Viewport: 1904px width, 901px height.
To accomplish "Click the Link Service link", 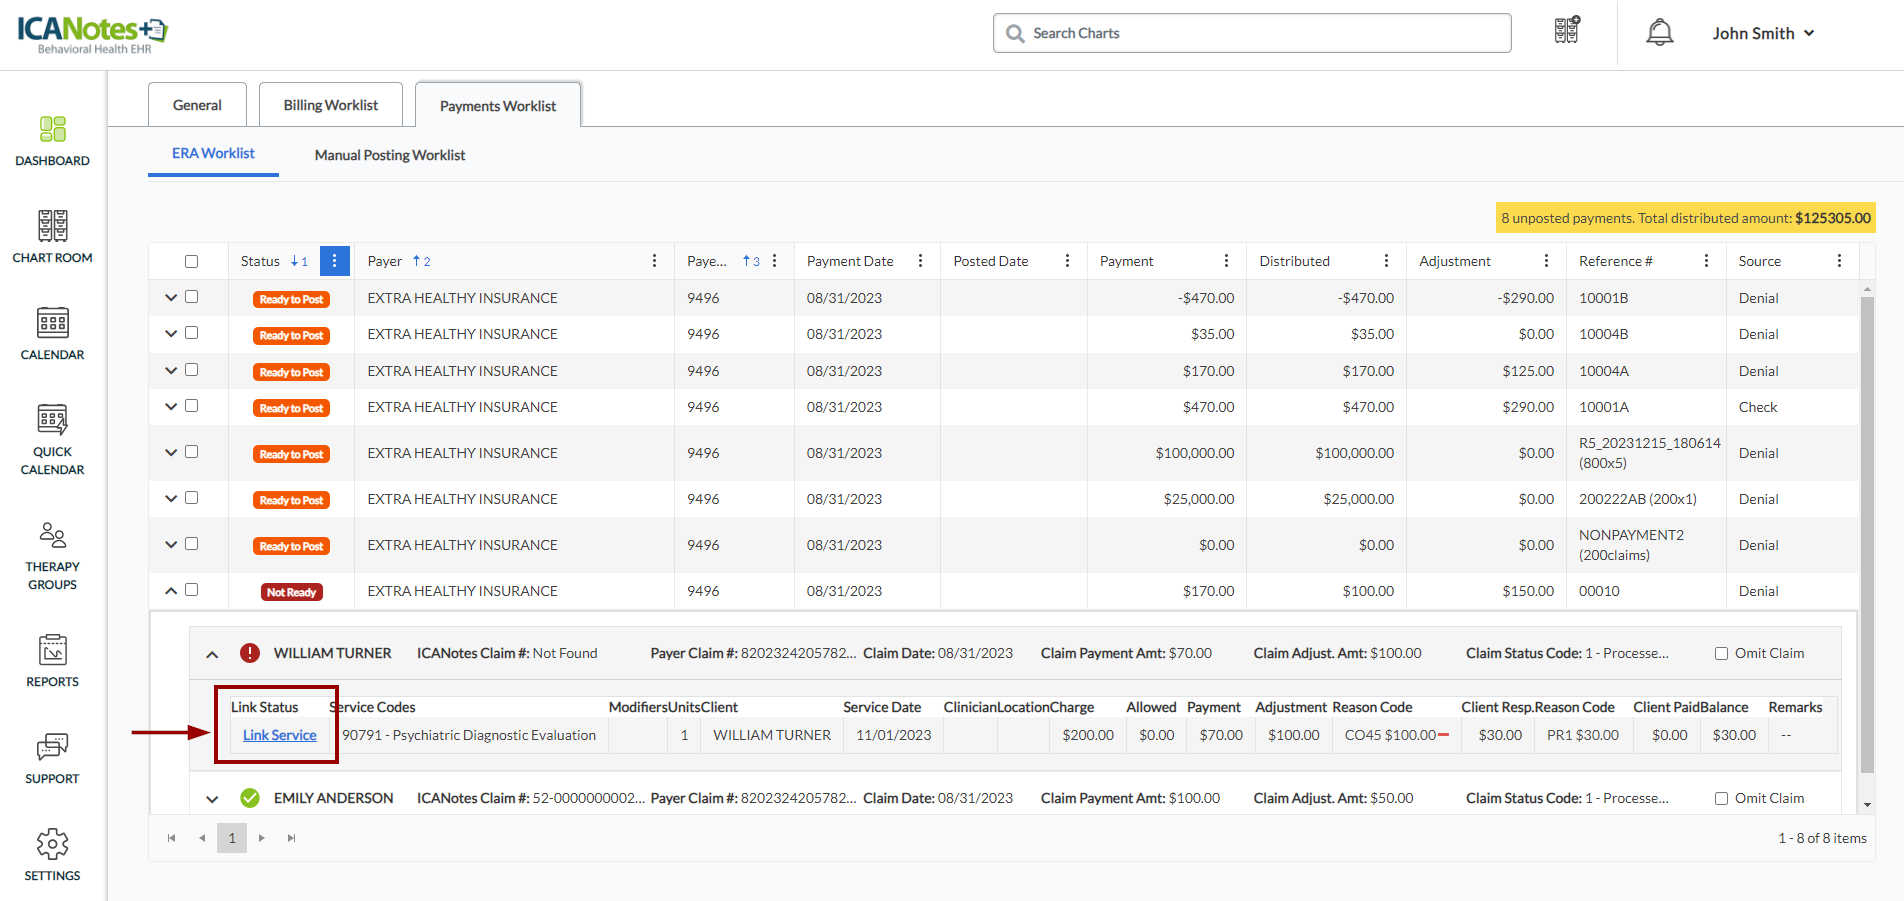I will 280,735.
